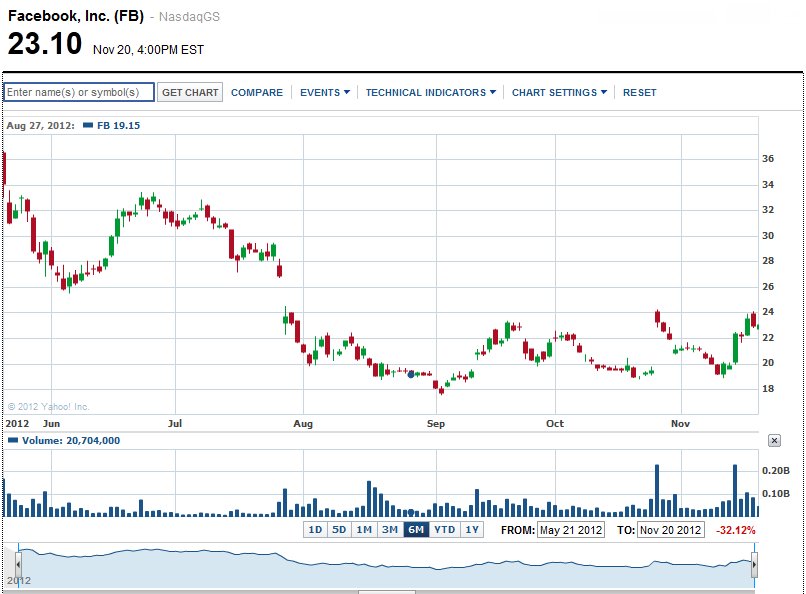Screen dimensions: 806x594
Task: Select the 3M time range
Action: pos(390,529)
